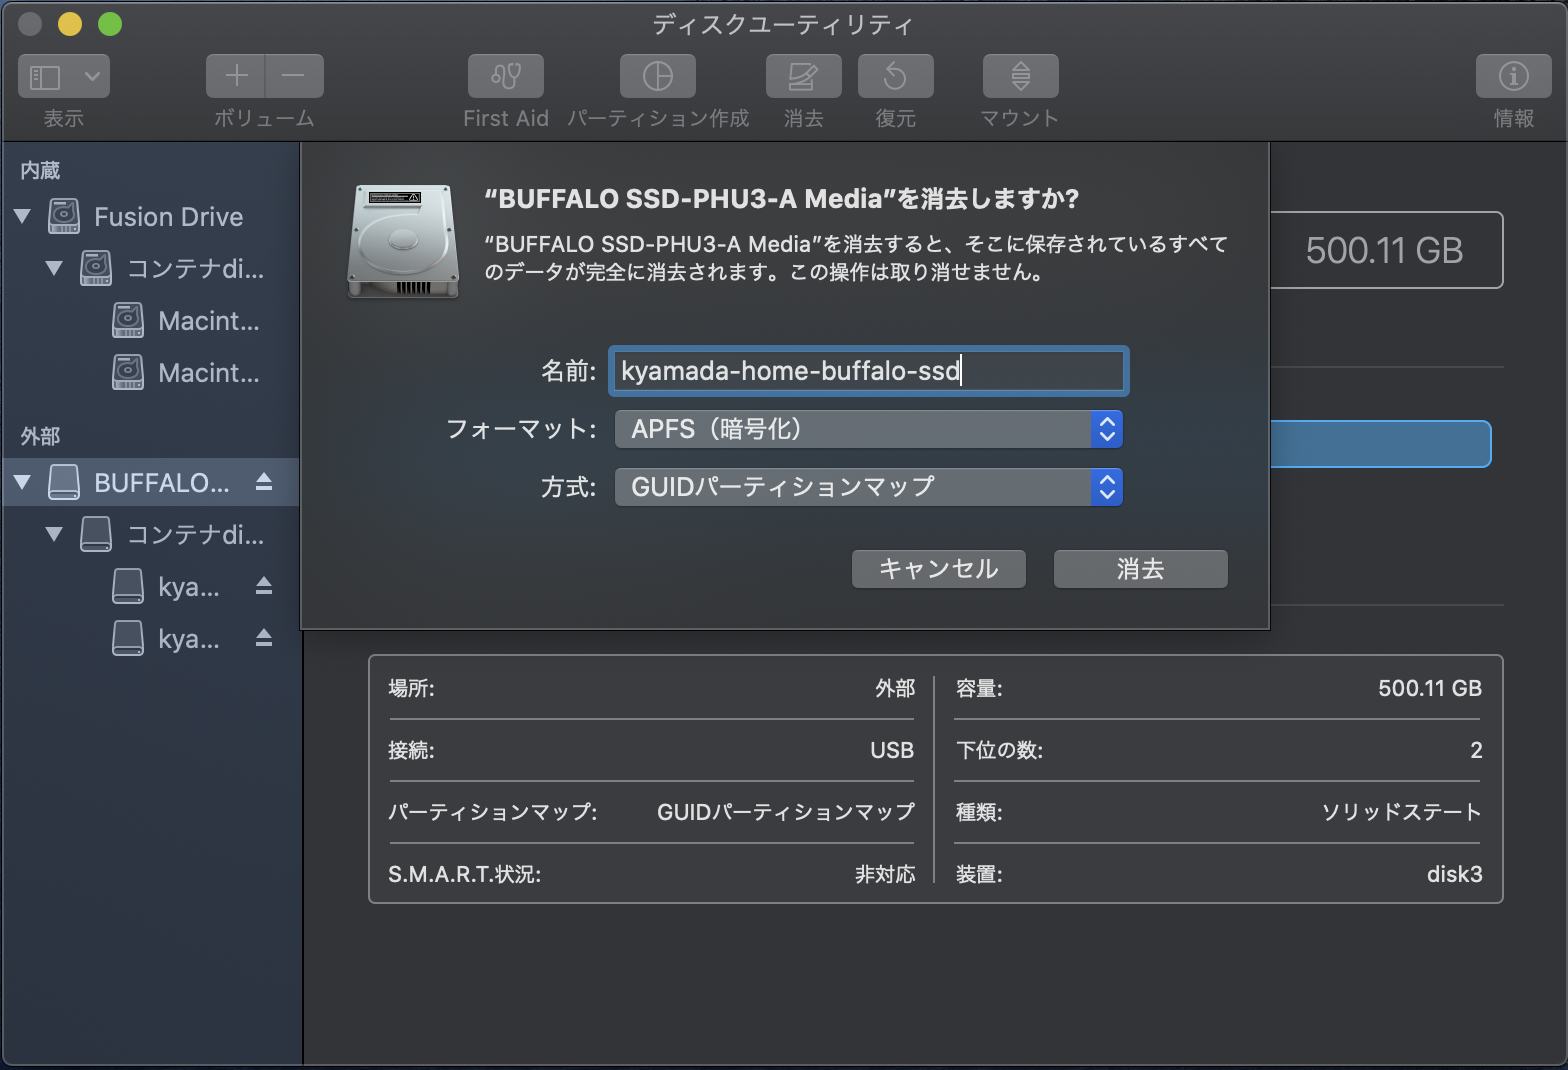
Task: Click the restore (復元) toolbar icon
Action: pyautogui.click(x=896, y=76)
